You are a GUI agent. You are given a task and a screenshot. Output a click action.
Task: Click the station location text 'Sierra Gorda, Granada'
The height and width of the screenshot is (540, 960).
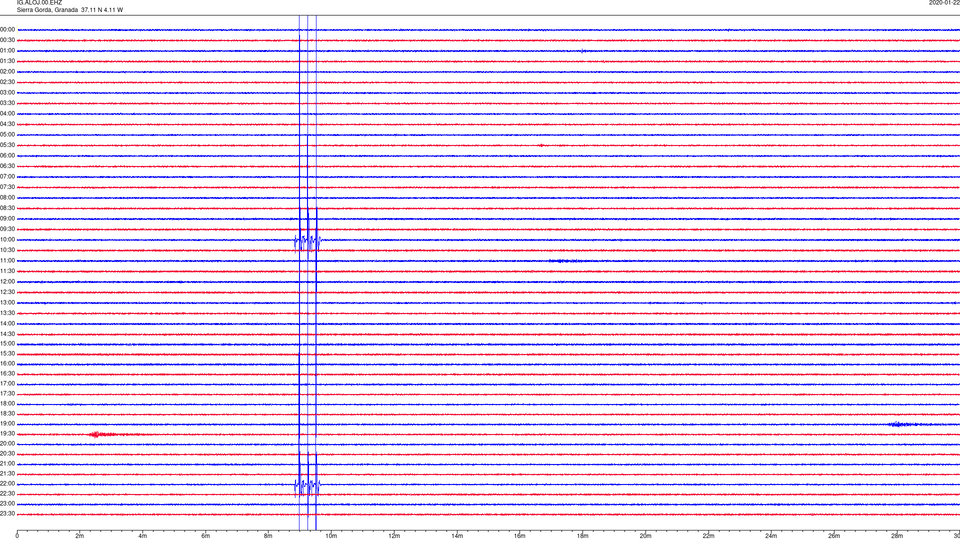point(47,10)
